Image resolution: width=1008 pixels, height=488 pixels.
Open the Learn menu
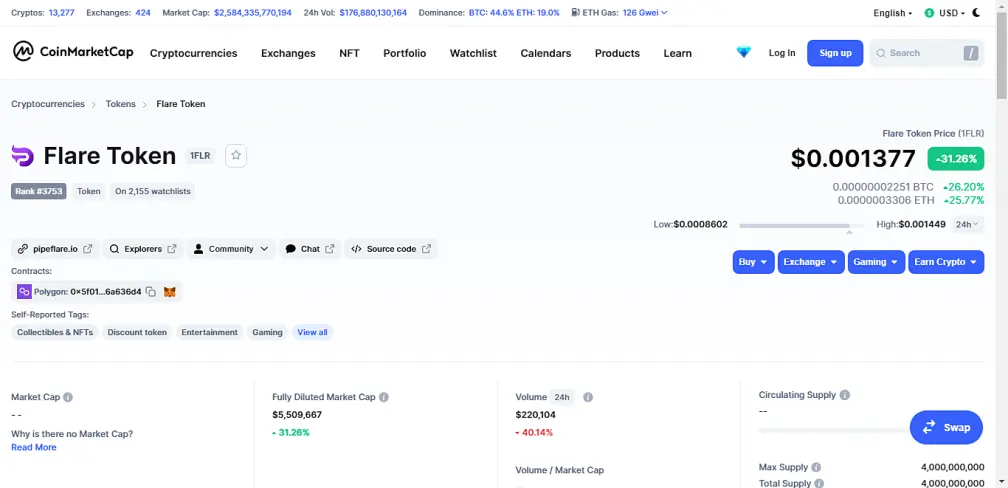click(x=678, y=53)
